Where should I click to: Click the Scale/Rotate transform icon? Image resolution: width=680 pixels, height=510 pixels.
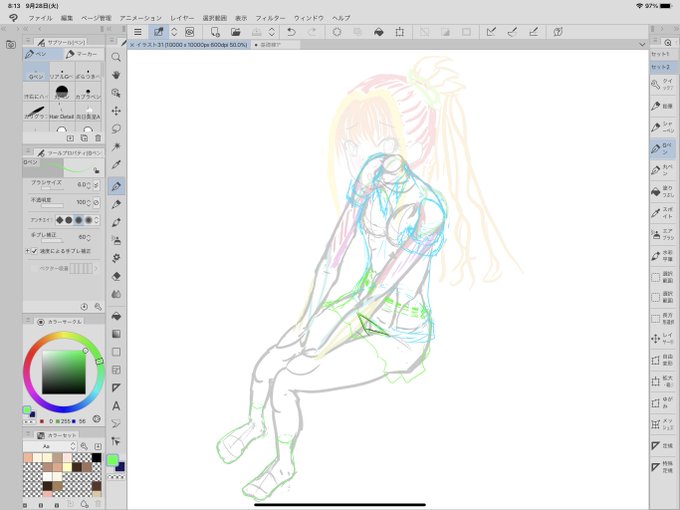399,32
